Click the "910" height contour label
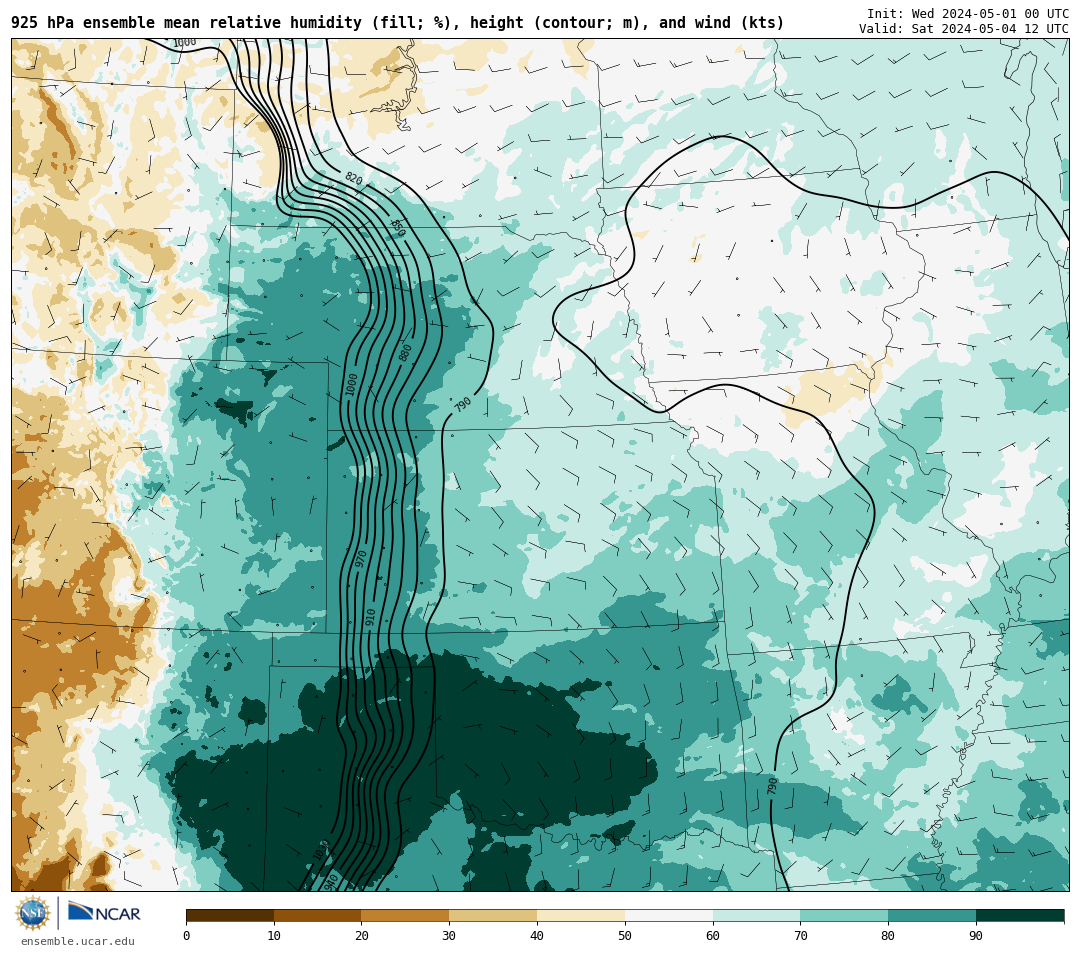This screenshot has height=954, width=1080. [370, 617]
